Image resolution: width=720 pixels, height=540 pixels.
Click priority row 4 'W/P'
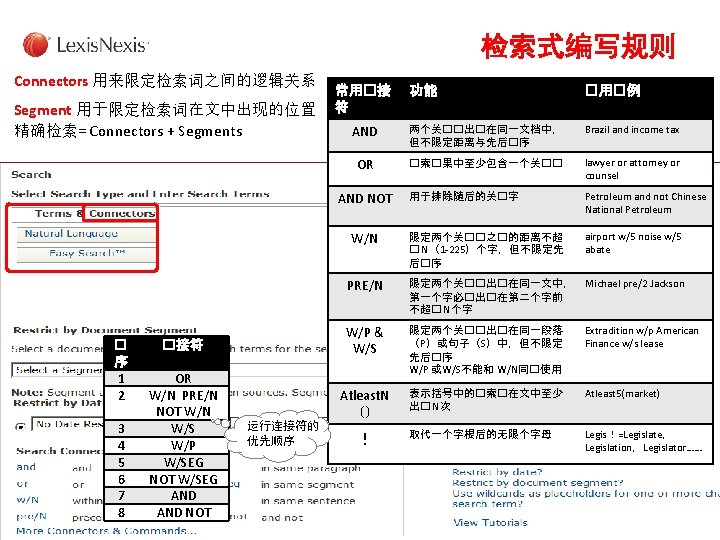click(x=166, y=445)
